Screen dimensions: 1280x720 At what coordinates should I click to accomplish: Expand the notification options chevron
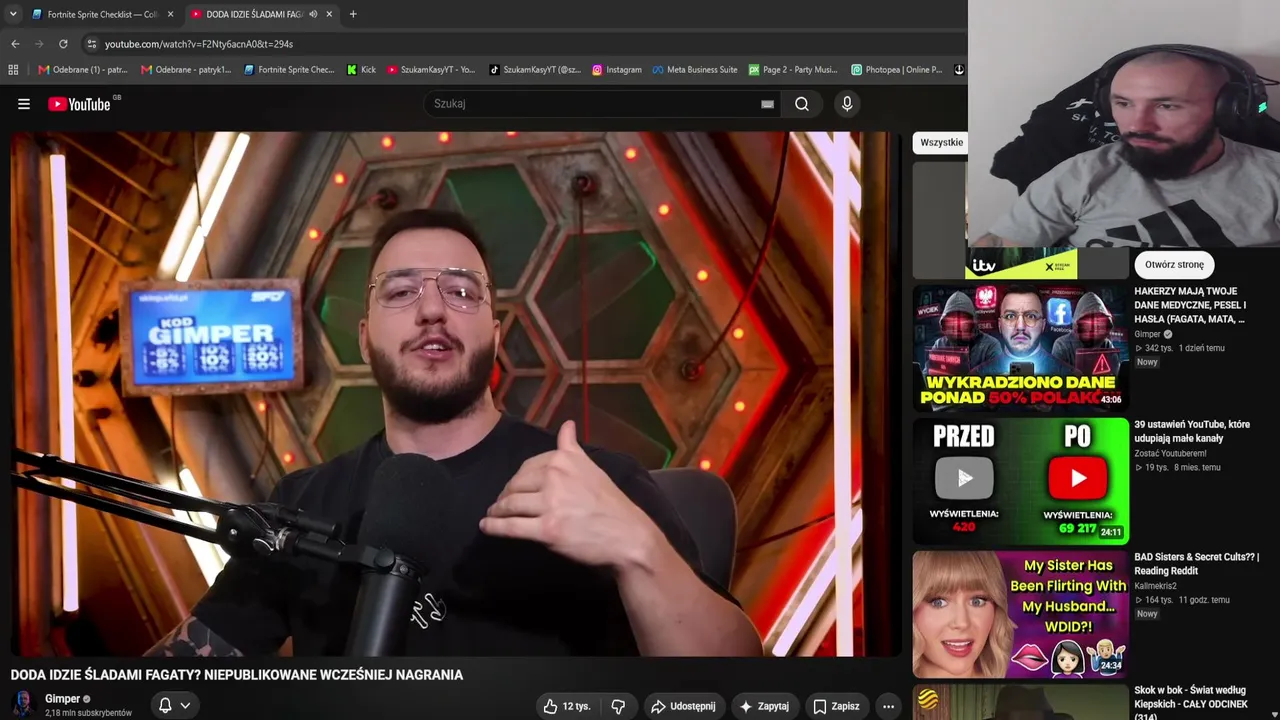[x=185, y=706]
